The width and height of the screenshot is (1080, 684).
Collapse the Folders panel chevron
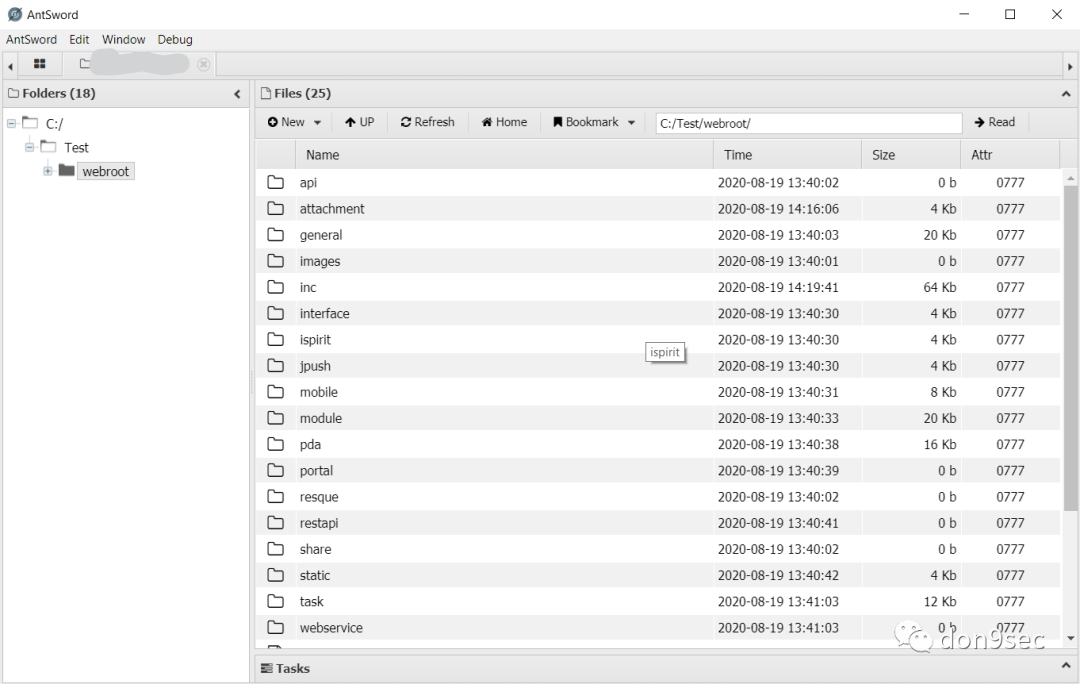[237, 94]
